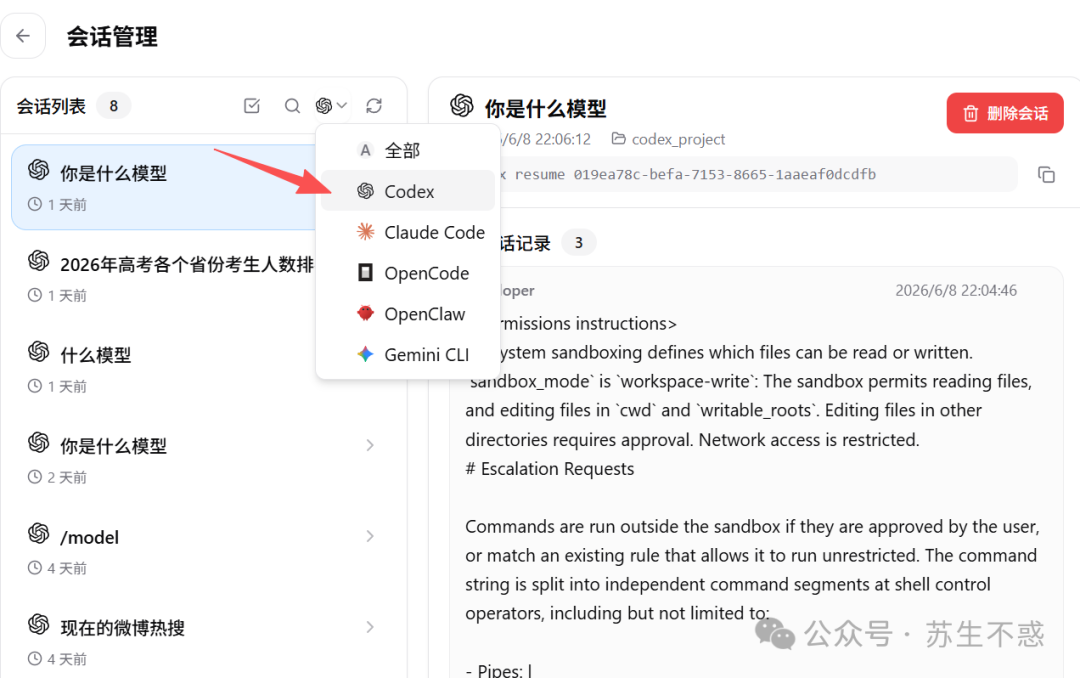1080x678 pixels.
Task: Choose Codex in the filter menu
Action: point(408,191)
